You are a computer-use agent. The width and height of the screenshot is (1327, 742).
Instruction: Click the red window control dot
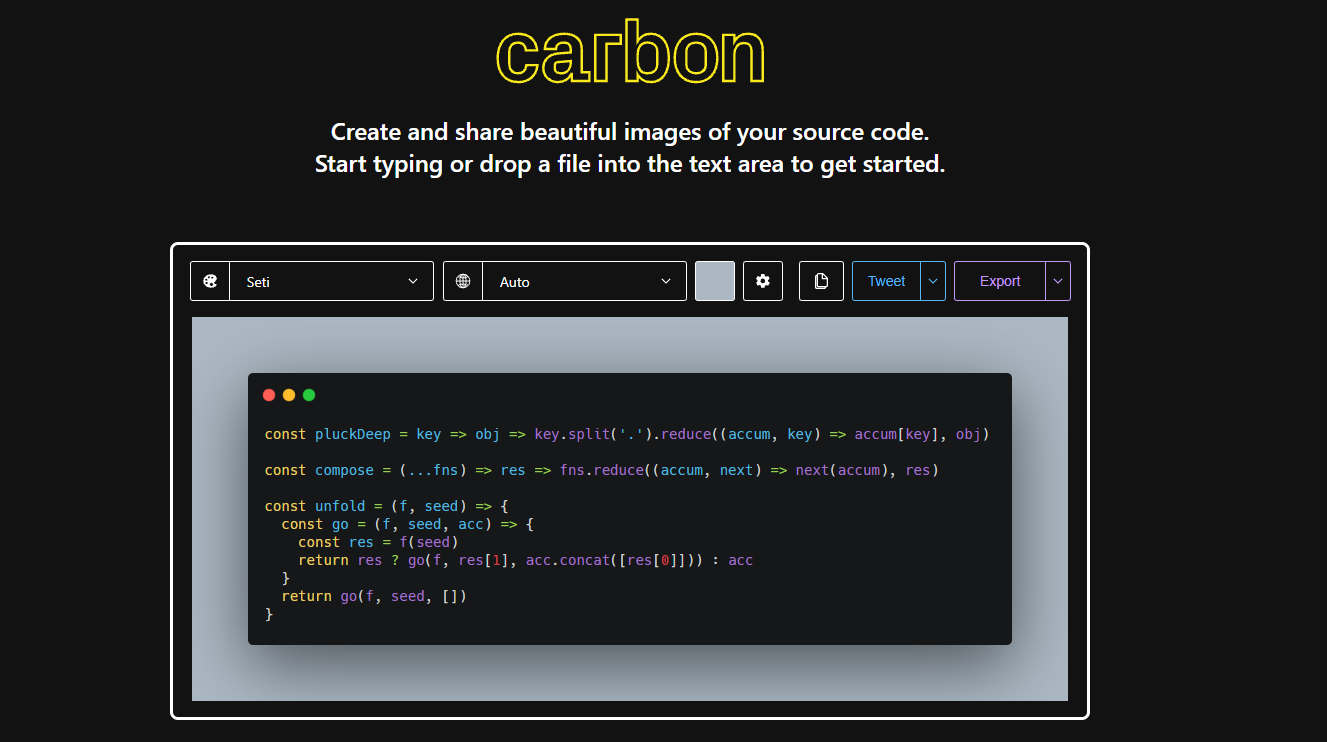tap(269, 395)
